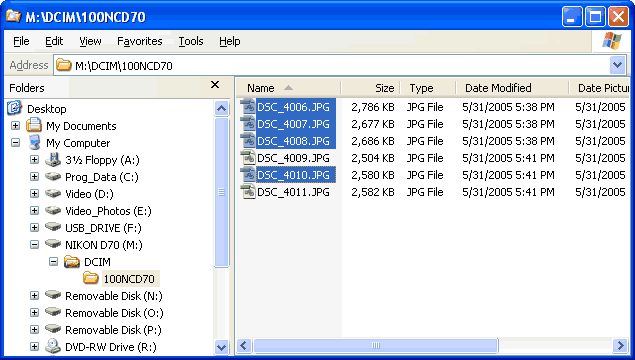Click the Desktop icon in folder tree

[x=15, y=108]
